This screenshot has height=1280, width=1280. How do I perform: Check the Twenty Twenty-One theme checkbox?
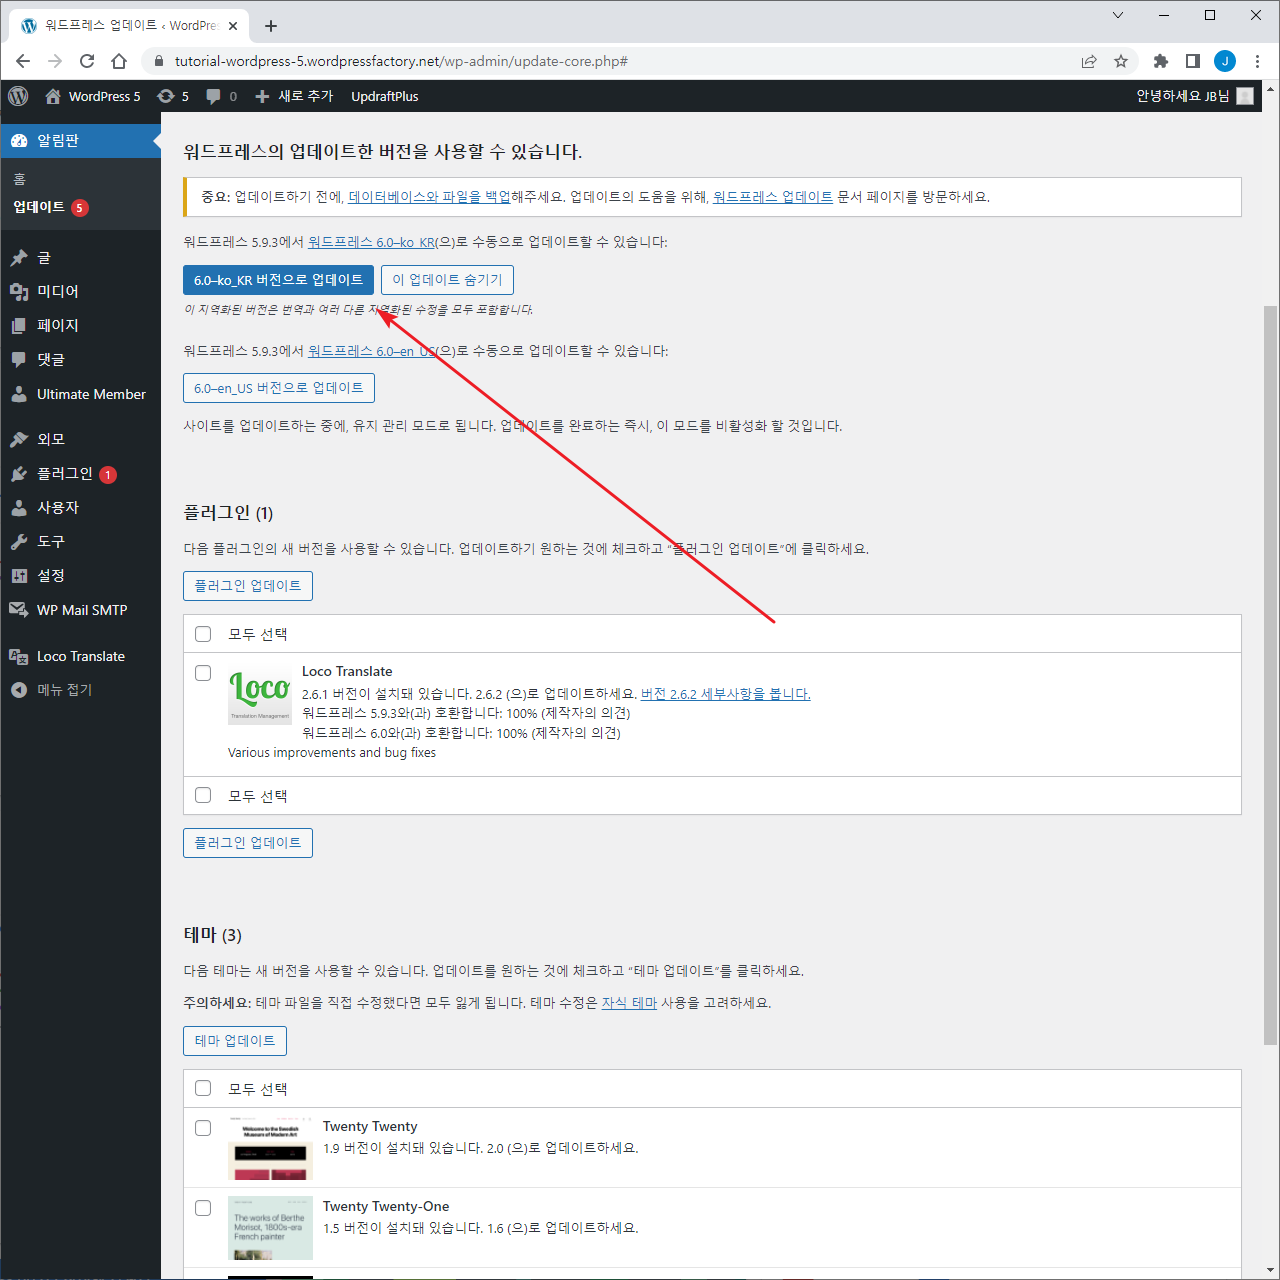(x=203, y=1208)
